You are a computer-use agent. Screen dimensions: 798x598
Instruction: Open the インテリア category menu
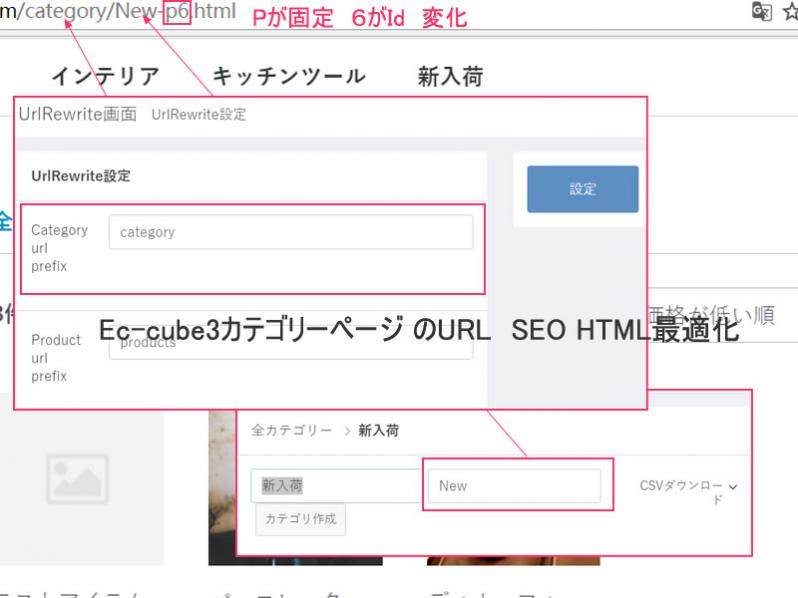click(x=105, y=76)
